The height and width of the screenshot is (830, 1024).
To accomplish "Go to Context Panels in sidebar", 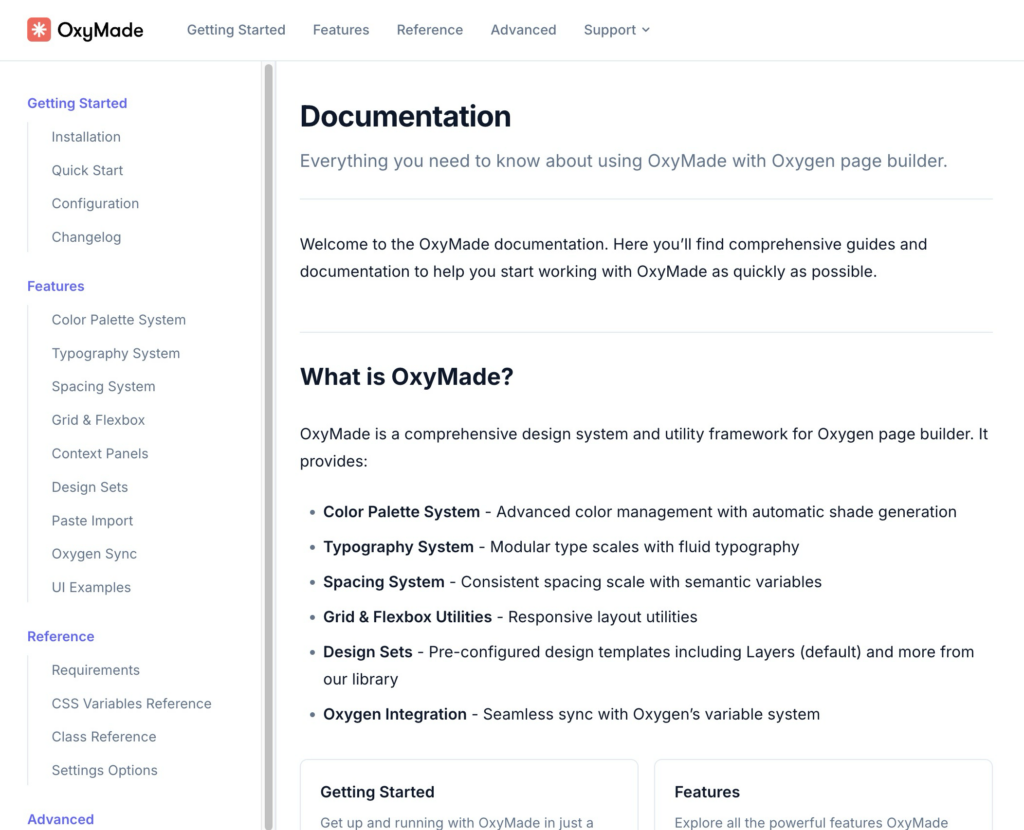I will (x=100, y=454).
